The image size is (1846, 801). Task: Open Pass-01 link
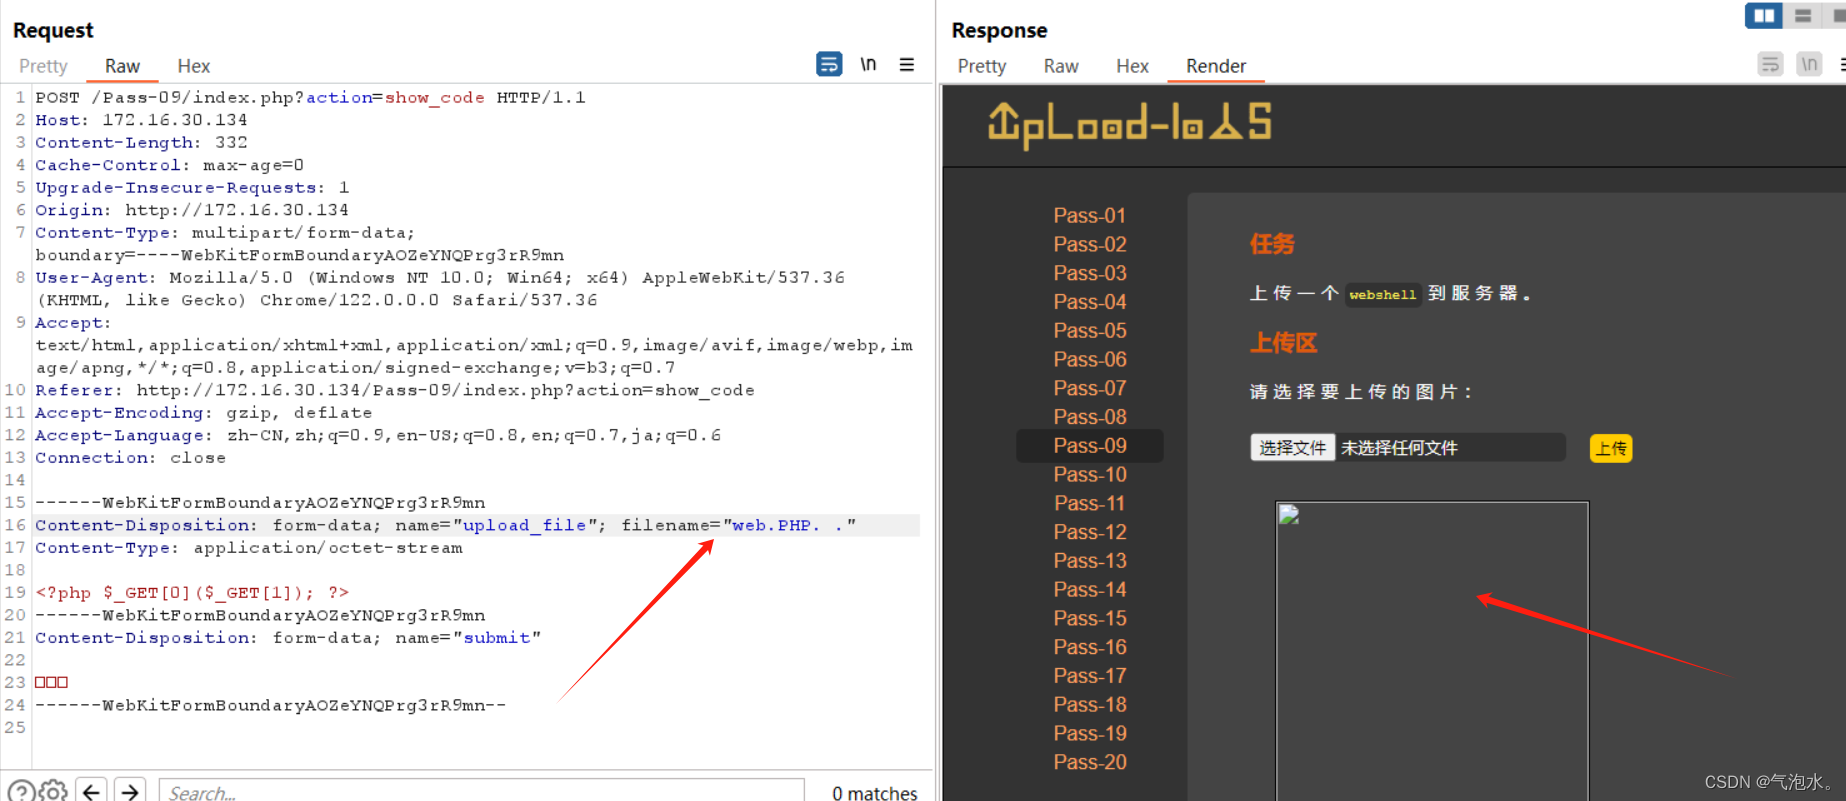point(1089,215)
